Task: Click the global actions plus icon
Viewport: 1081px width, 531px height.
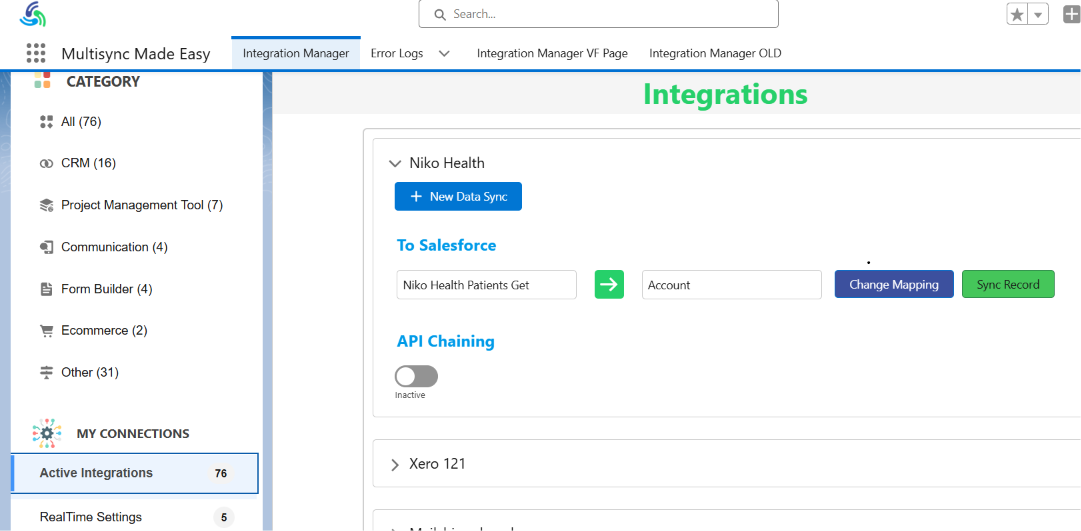Action: pyautogui.click(x=1072, y=14)
